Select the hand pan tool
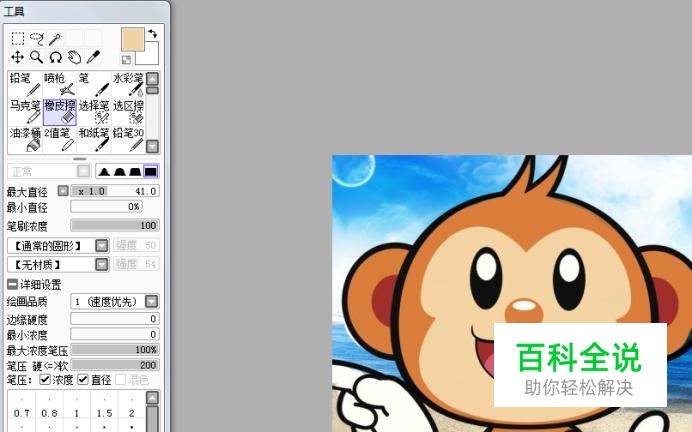692x432 pixels. [75, 57]
